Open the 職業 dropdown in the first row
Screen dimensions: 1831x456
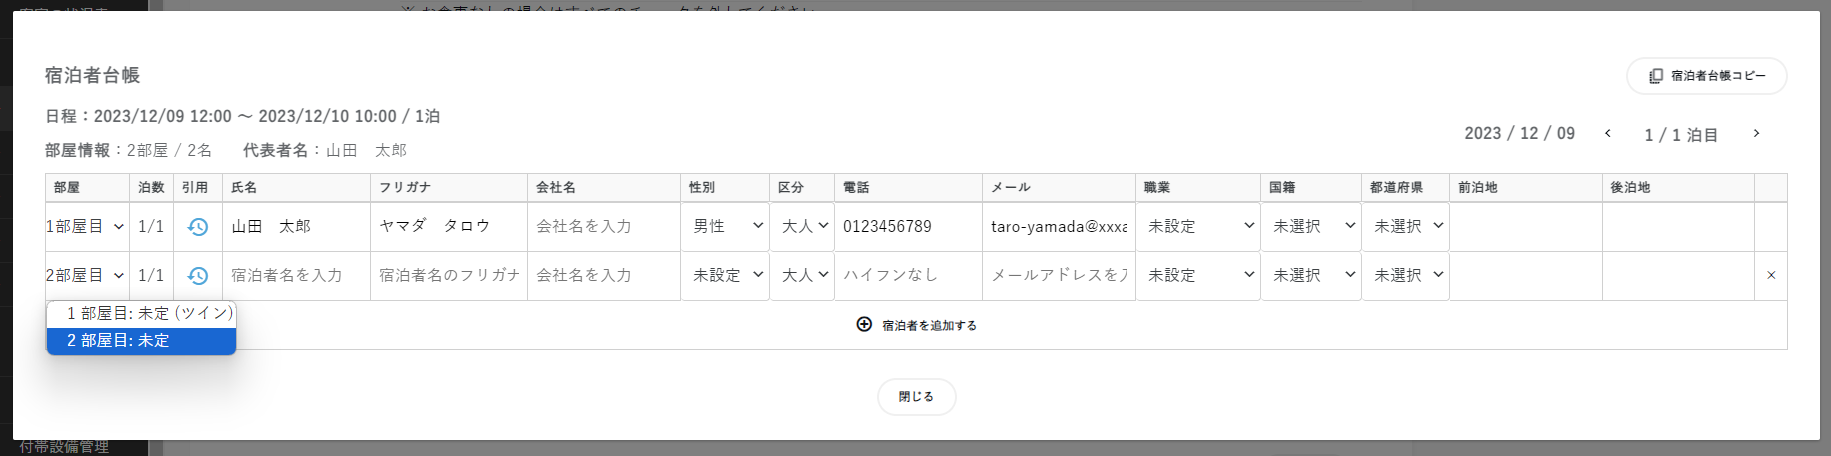point(1198,227)
